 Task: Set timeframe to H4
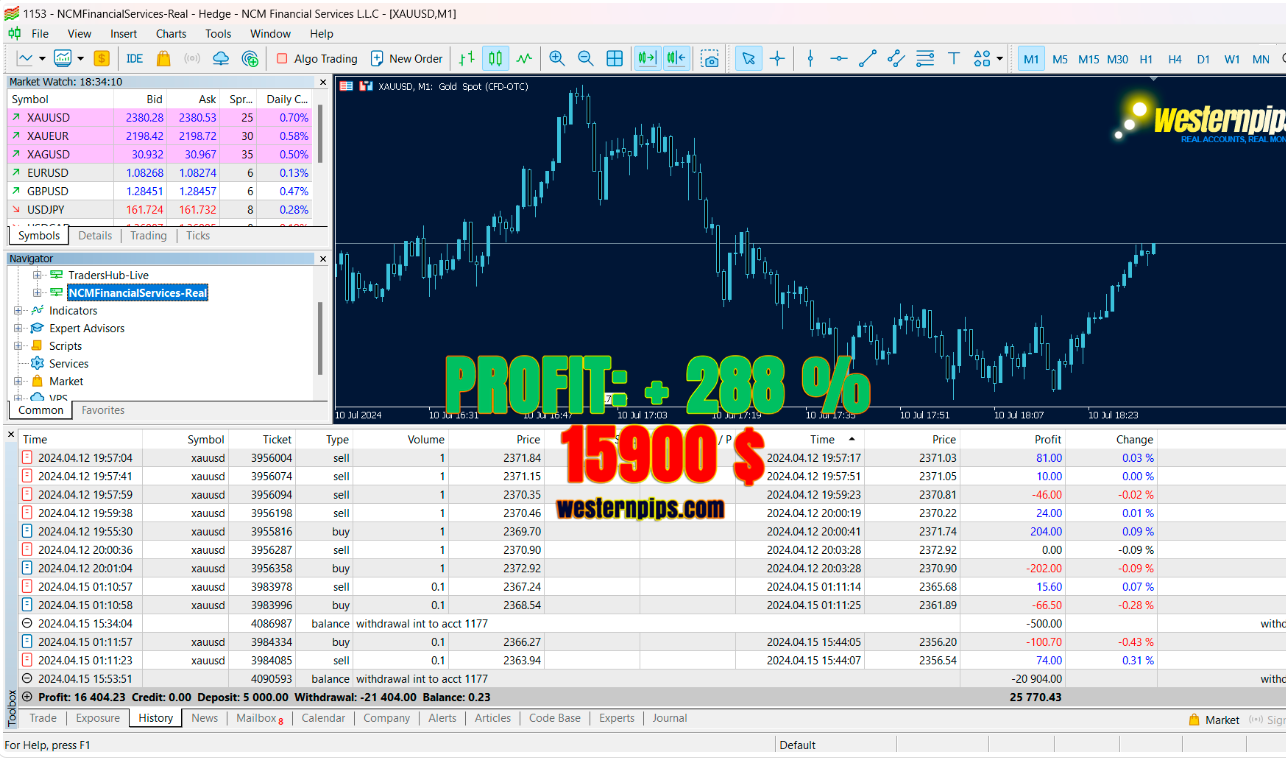(1175, 59)
